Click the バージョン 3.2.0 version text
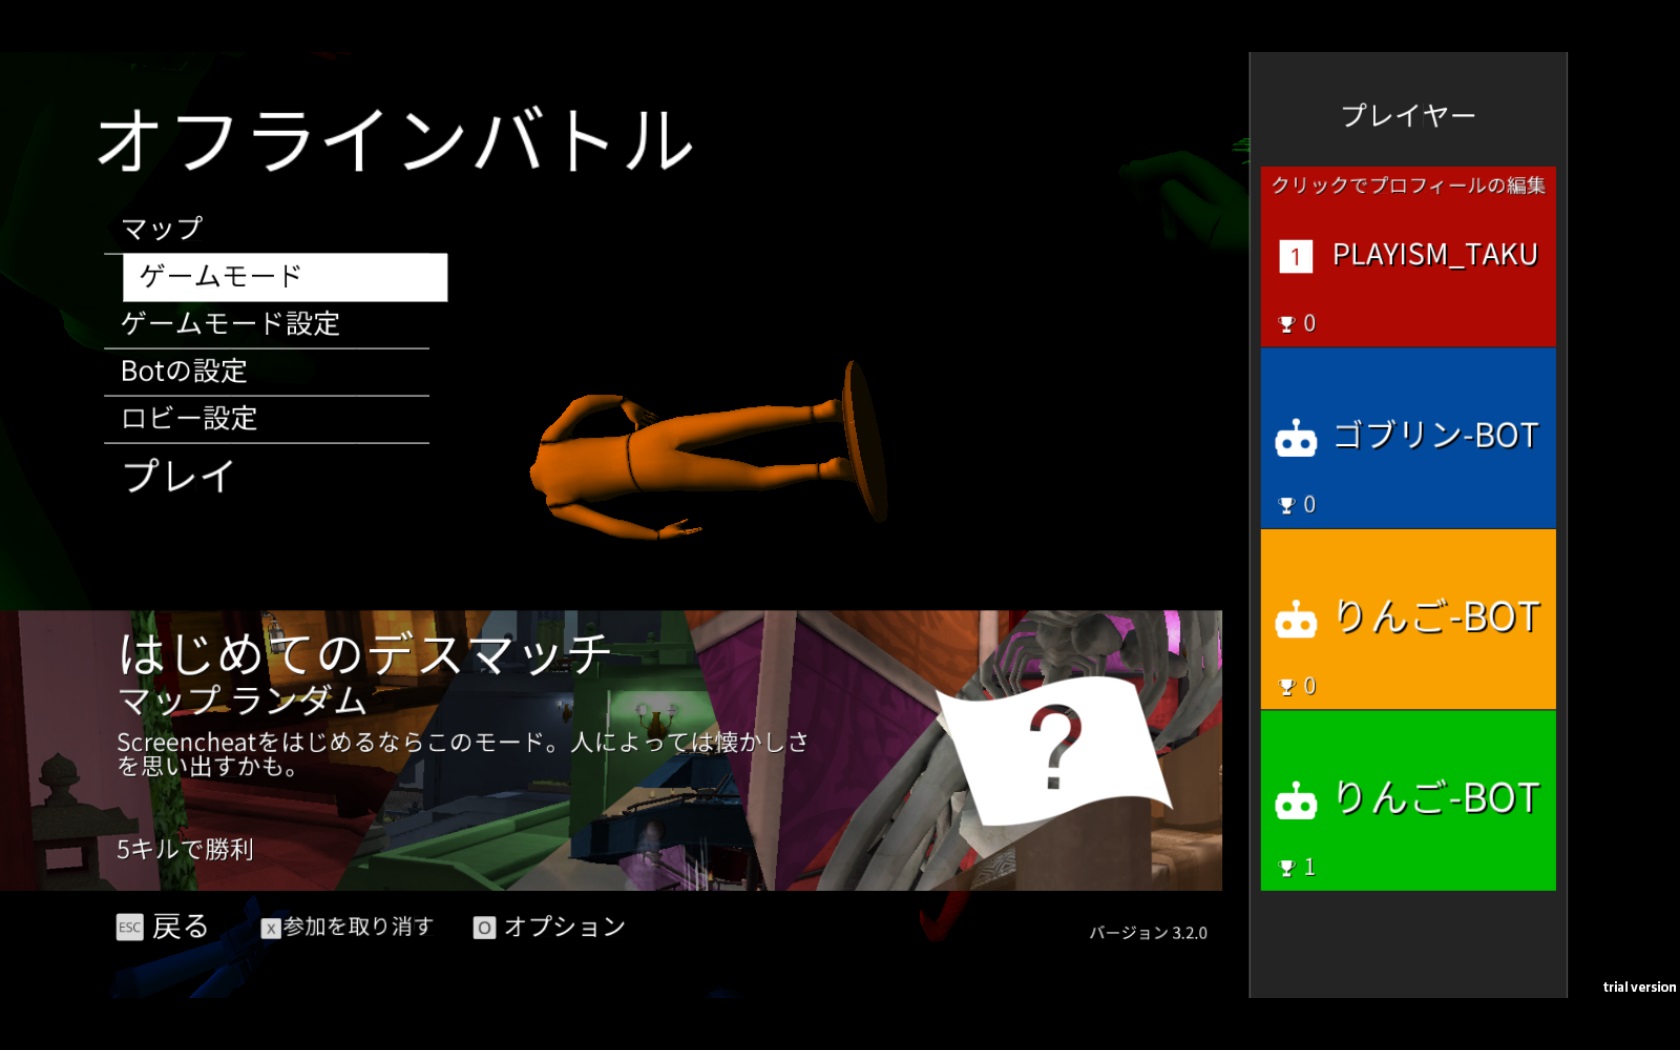This screenshot has width=1680, height=1050. tap(1148, 933)
